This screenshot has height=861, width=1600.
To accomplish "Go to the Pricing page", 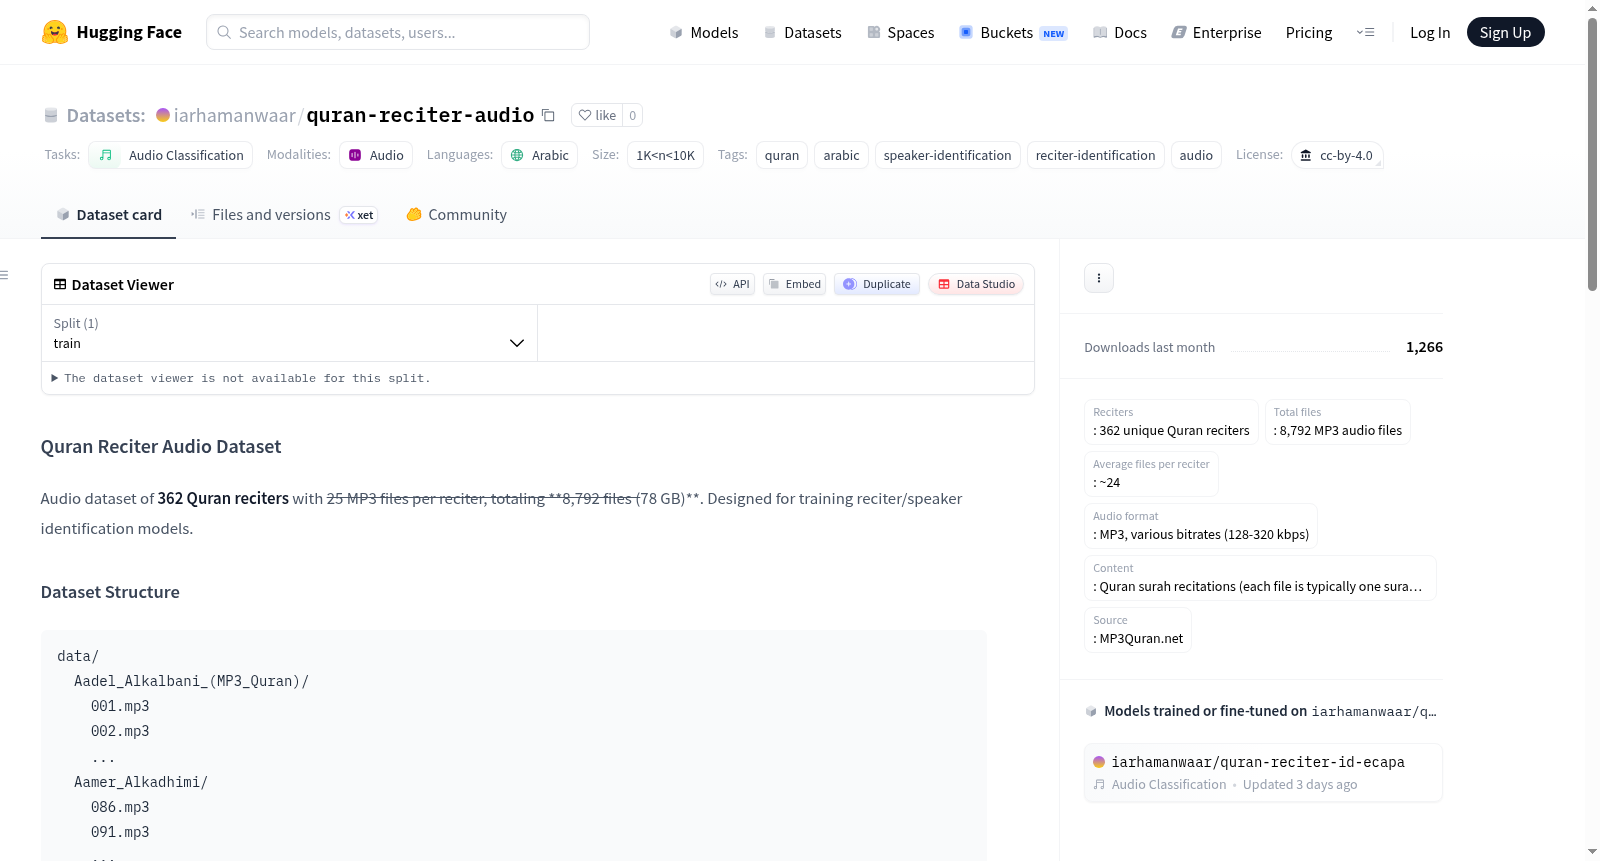I will point(1309,32).
